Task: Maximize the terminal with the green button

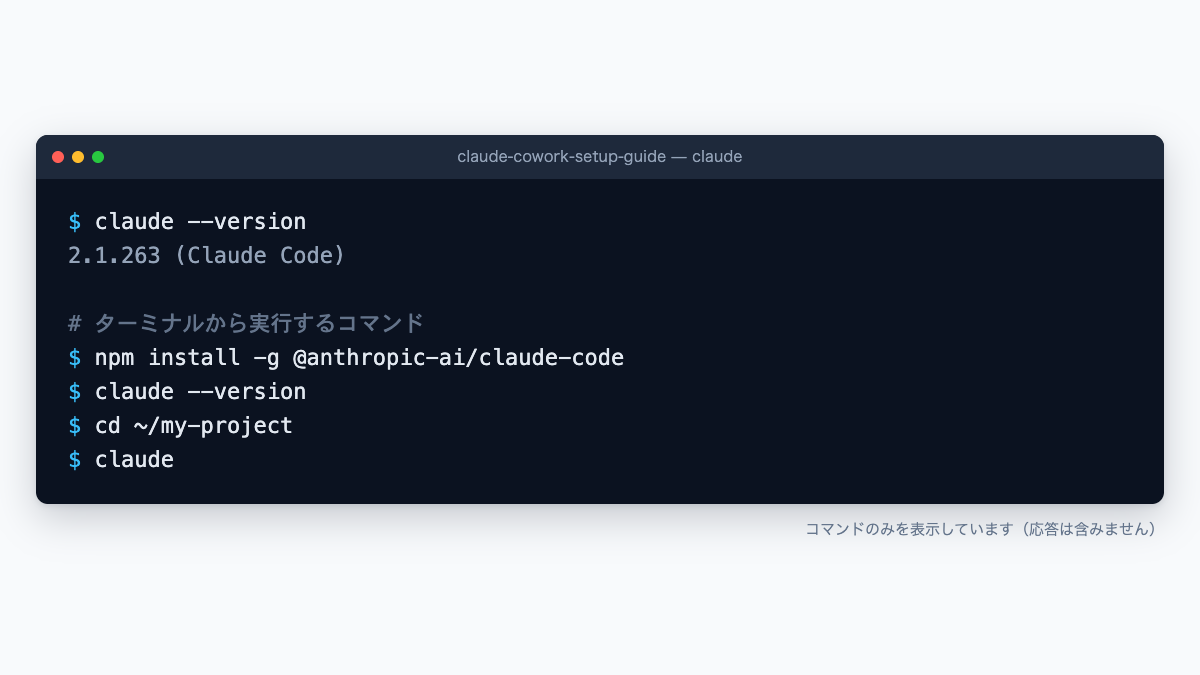Action: pos(98,157)
